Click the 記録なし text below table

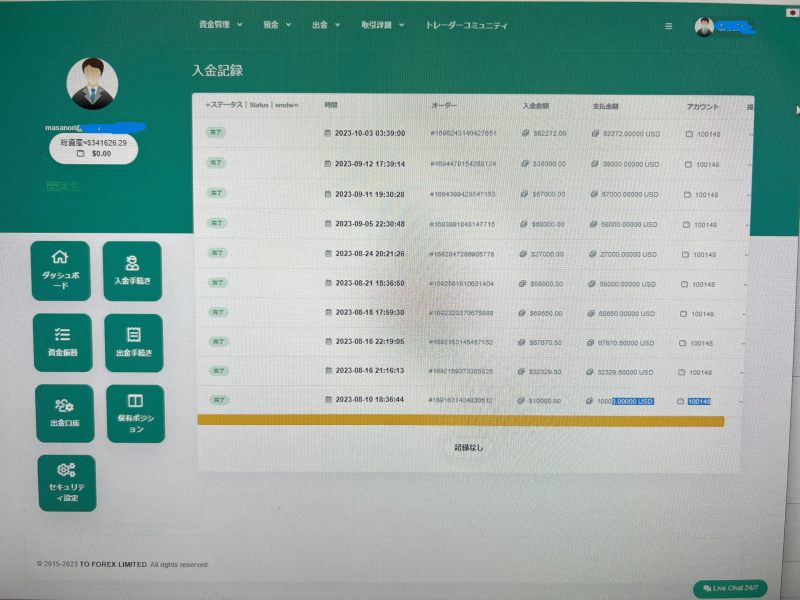point(468,447)
